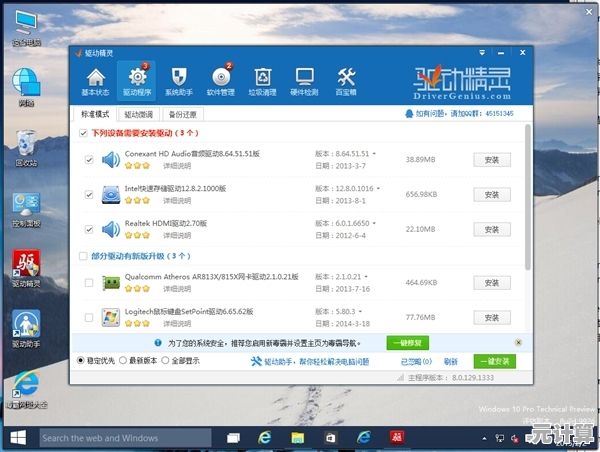Open the 百宝箱 tools icon
Image resolution: width=600 pixels, height=452 pixels.
[x=346, y=80]
